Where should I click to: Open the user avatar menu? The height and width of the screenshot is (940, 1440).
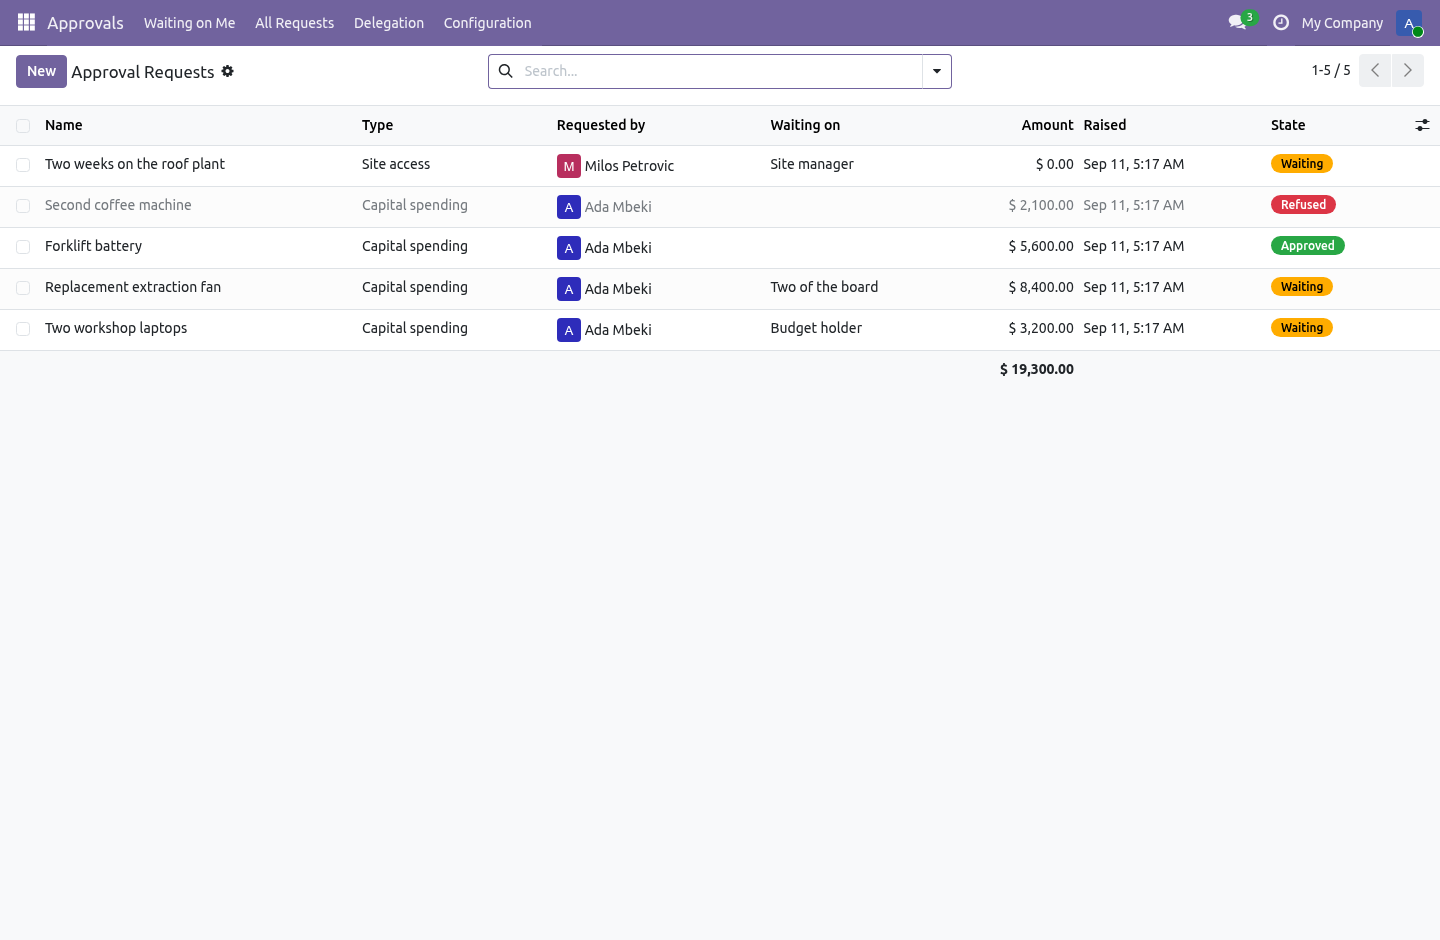1409,22
